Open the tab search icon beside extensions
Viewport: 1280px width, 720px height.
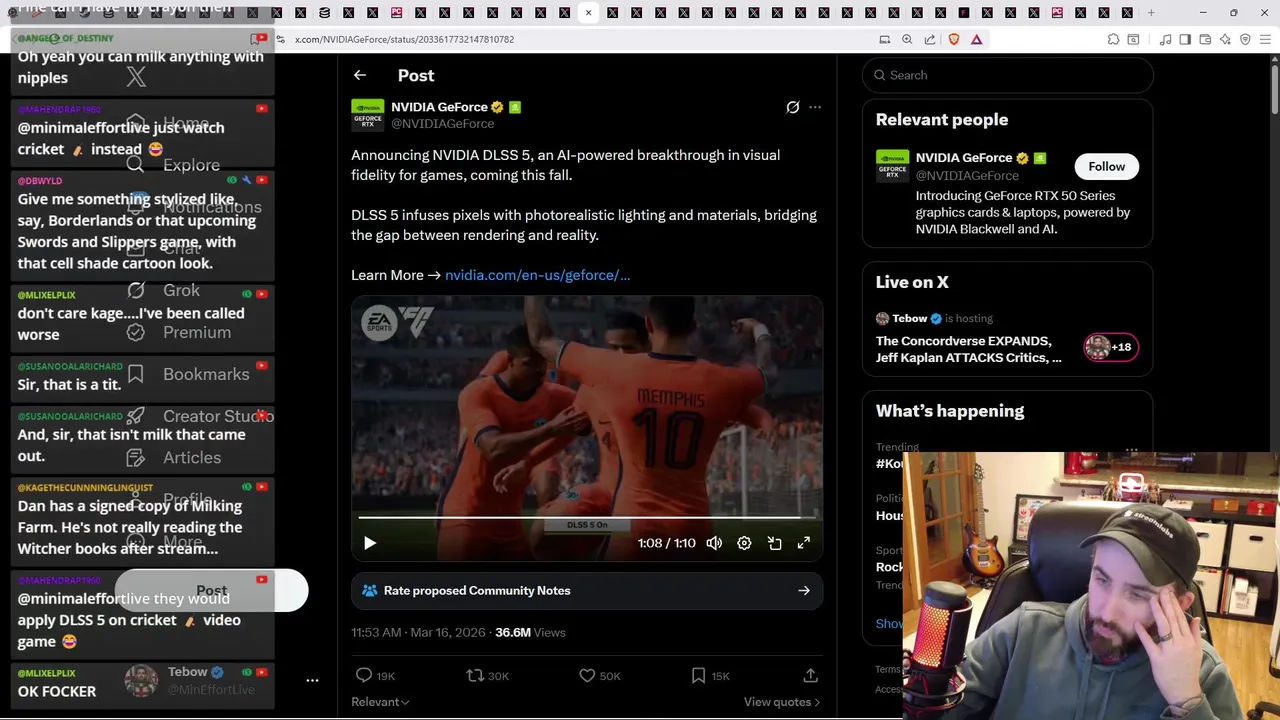pos(1133,40)
